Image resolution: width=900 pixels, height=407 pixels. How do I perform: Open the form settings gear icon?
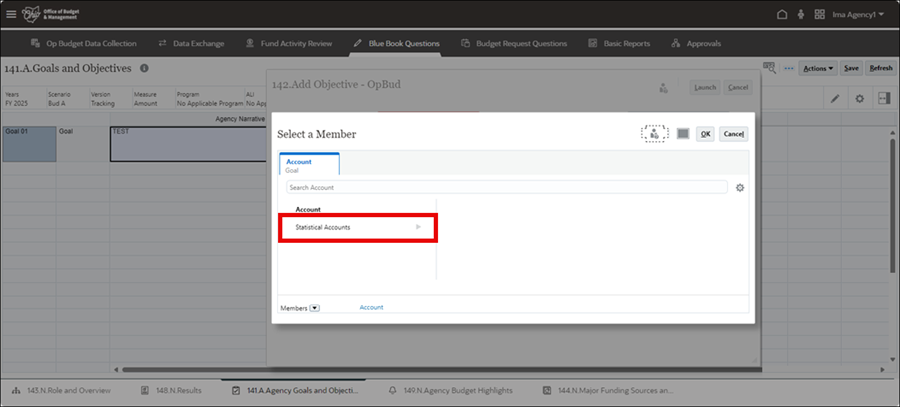click(x=859, y=99)
